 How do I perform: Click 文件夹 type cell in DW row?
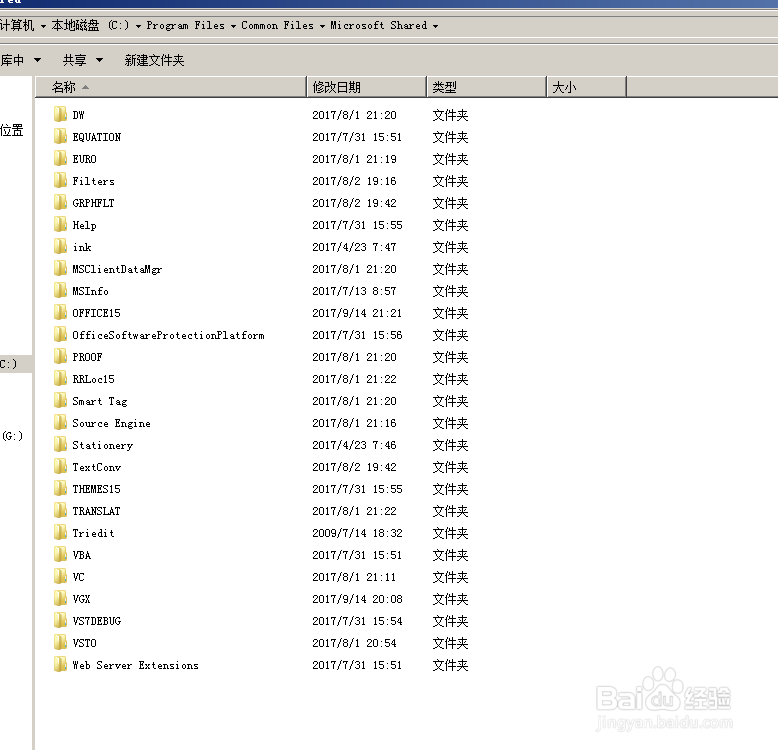point(450,115)
